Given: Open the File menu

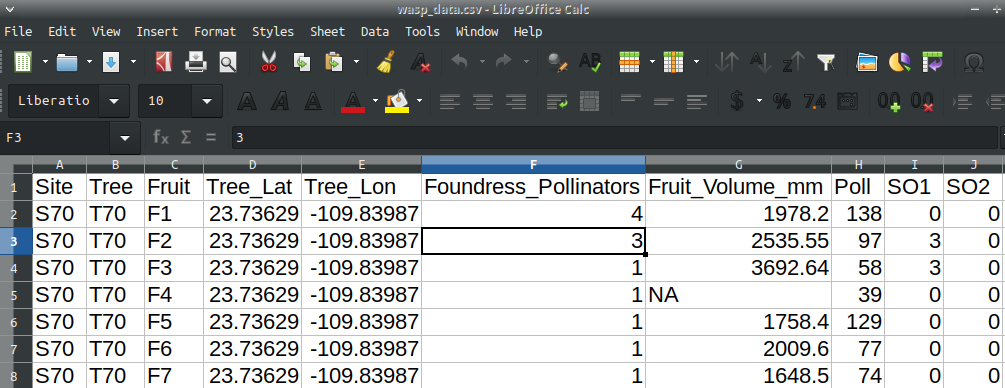Looking at the screenshot, I should pos(18,31).
